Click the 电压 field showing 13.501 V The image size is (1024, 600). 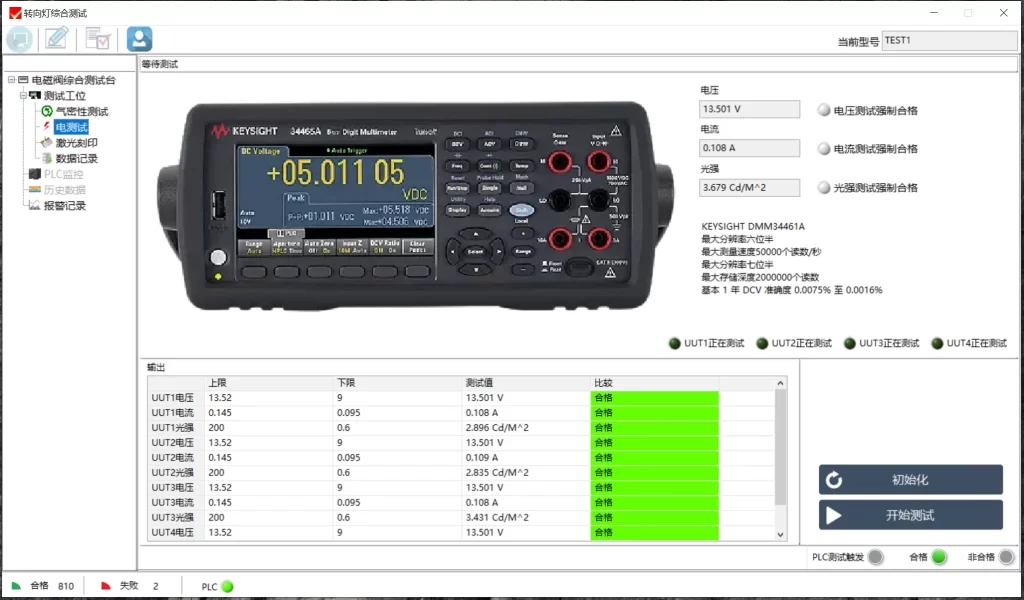(750, 109)
